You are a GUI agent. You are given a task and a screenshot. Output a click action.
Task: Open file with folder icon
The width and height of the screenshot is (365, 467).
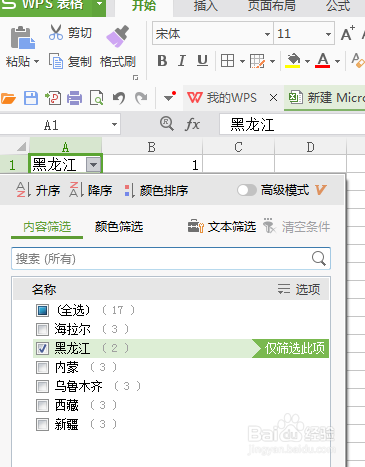(x=8, y=98)
